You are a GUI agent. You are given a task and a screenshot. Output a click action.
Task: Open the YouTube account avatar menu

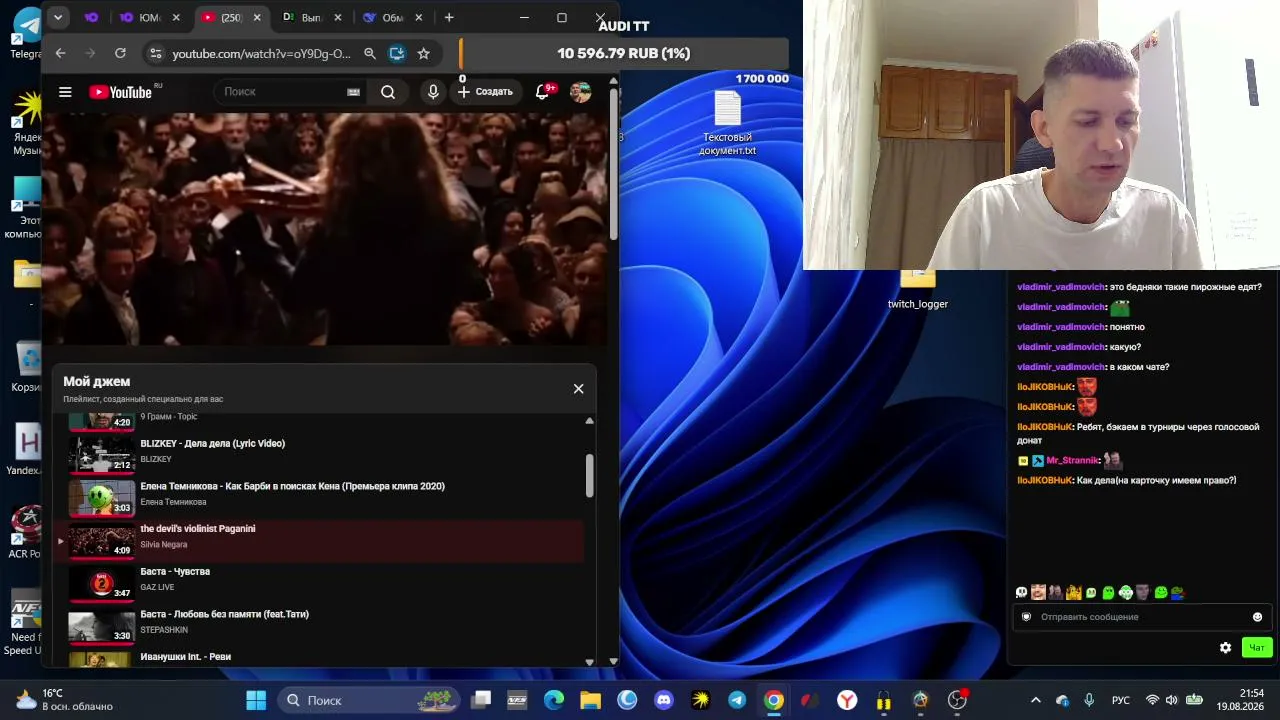(580, 92)
